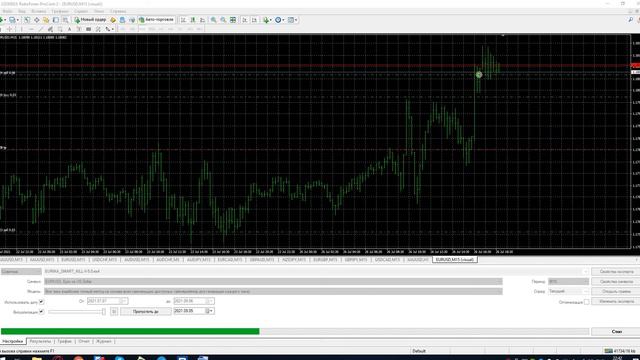Toggle the Data Window icon

pyautogui.click(x=37, y=20)
